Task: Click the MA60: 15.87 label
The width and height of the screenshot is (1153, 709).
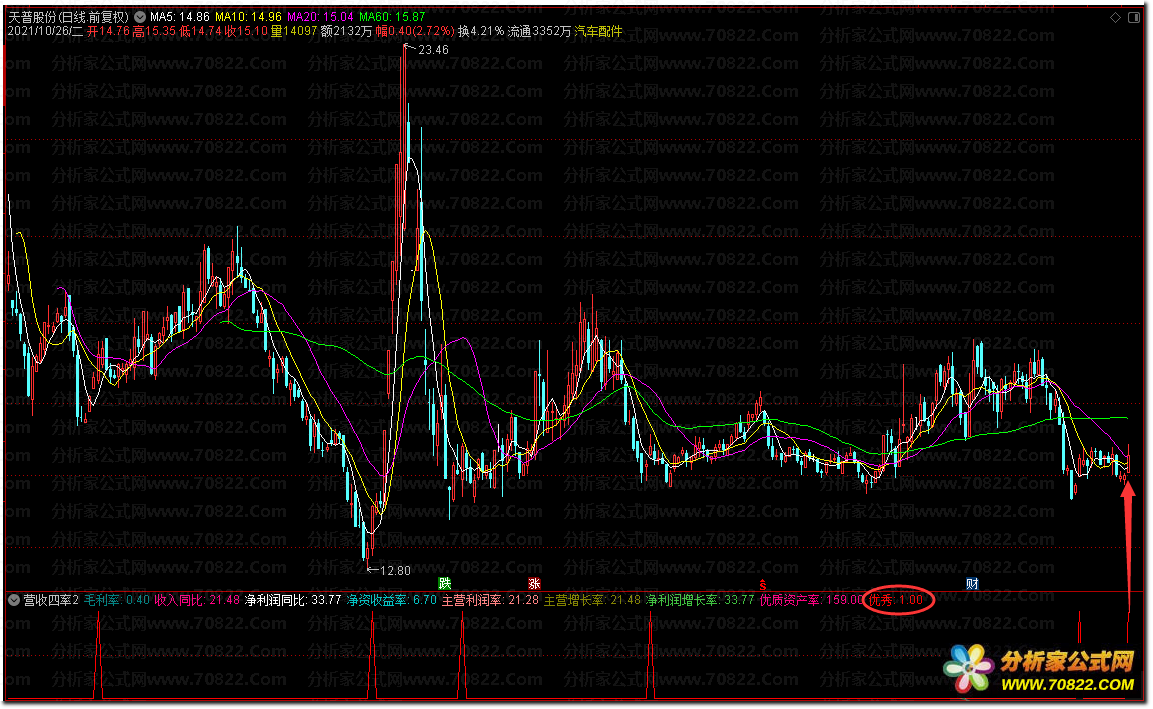Action: point(392,17)
